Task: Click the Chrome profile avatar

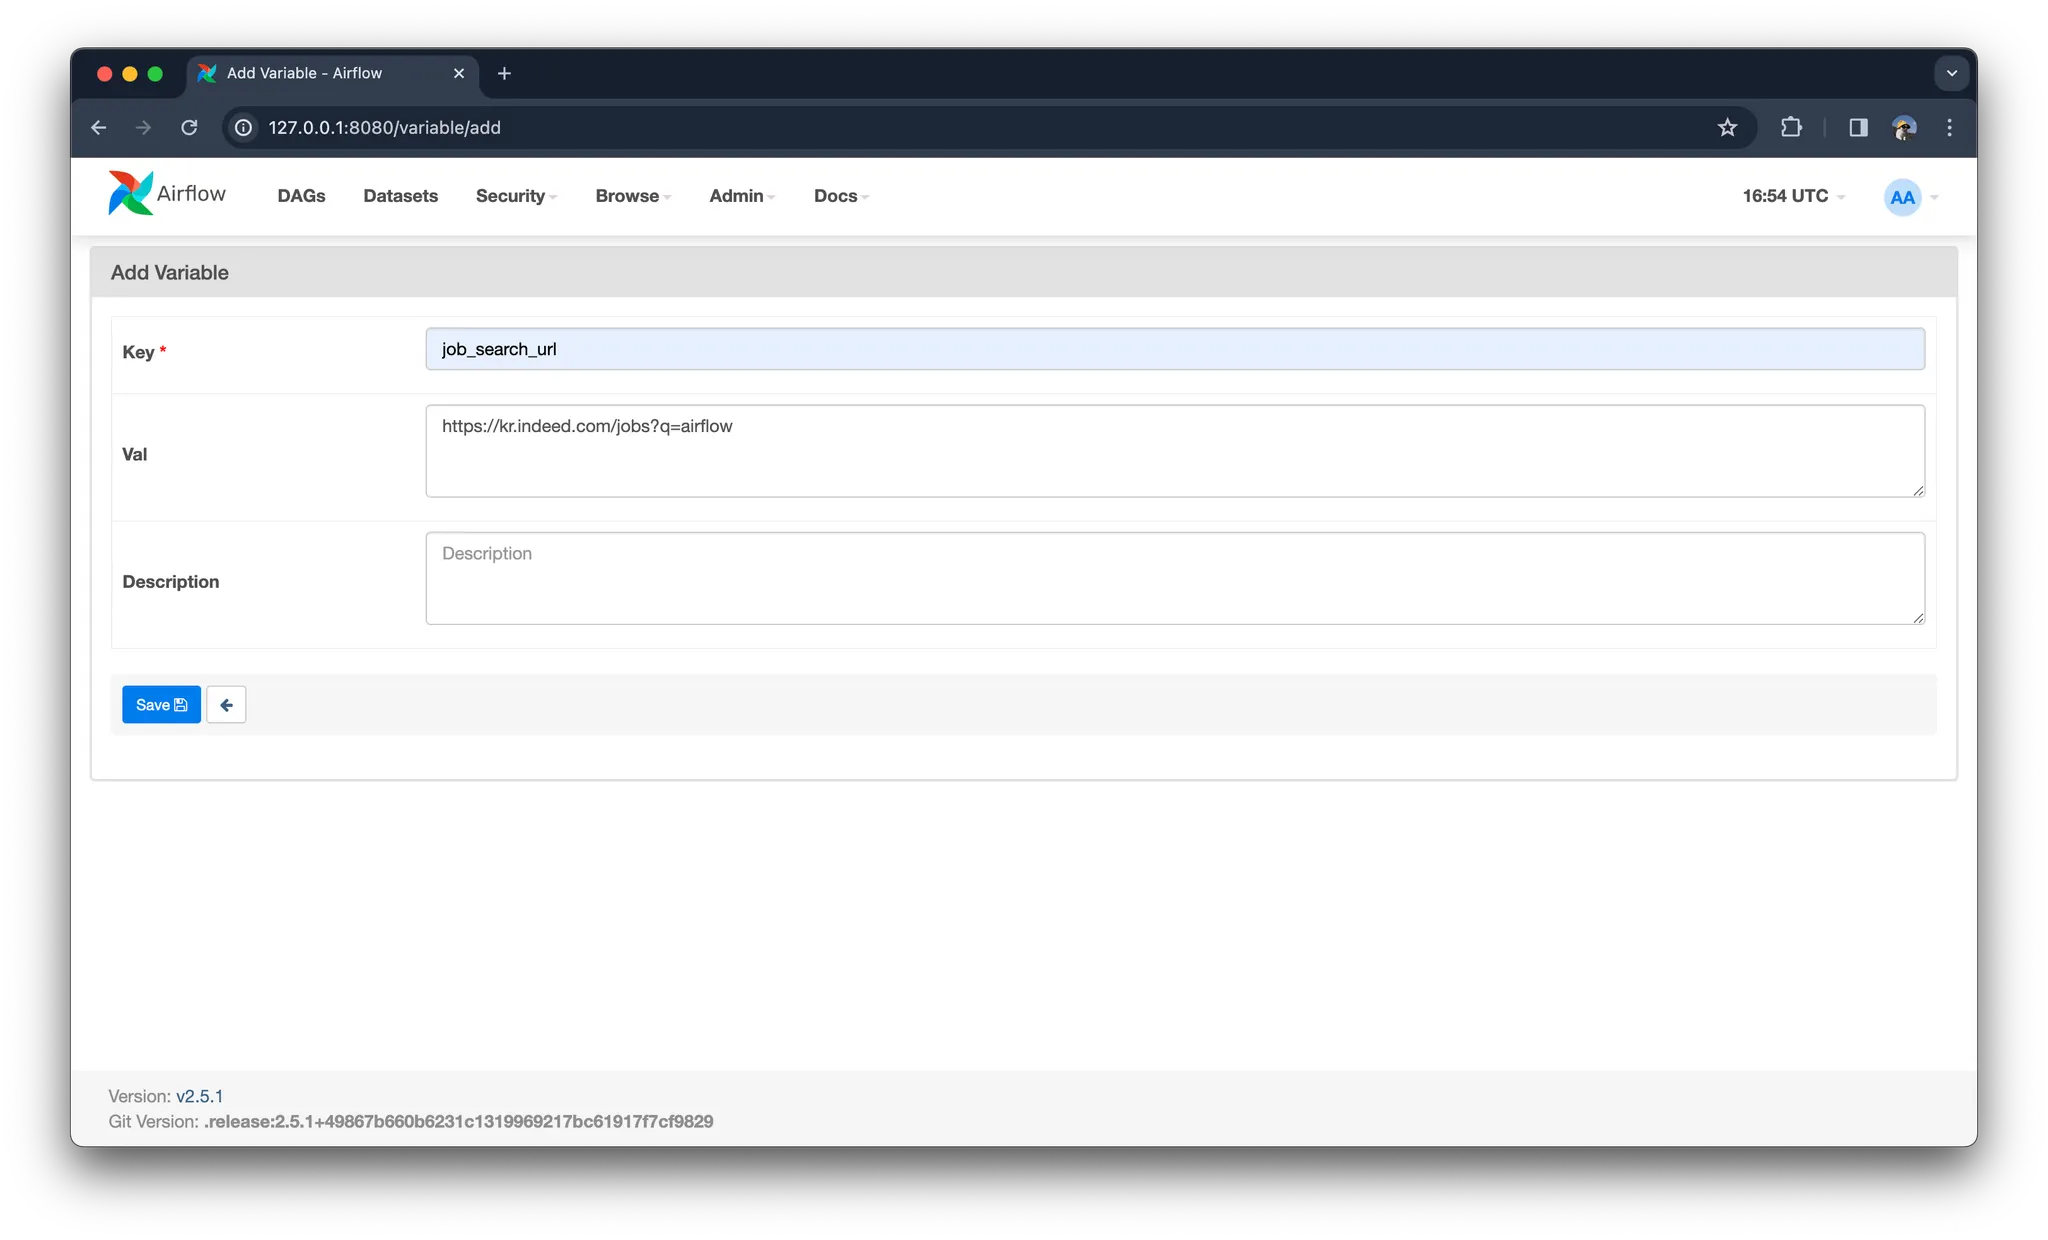Action: click(1903, 128)
